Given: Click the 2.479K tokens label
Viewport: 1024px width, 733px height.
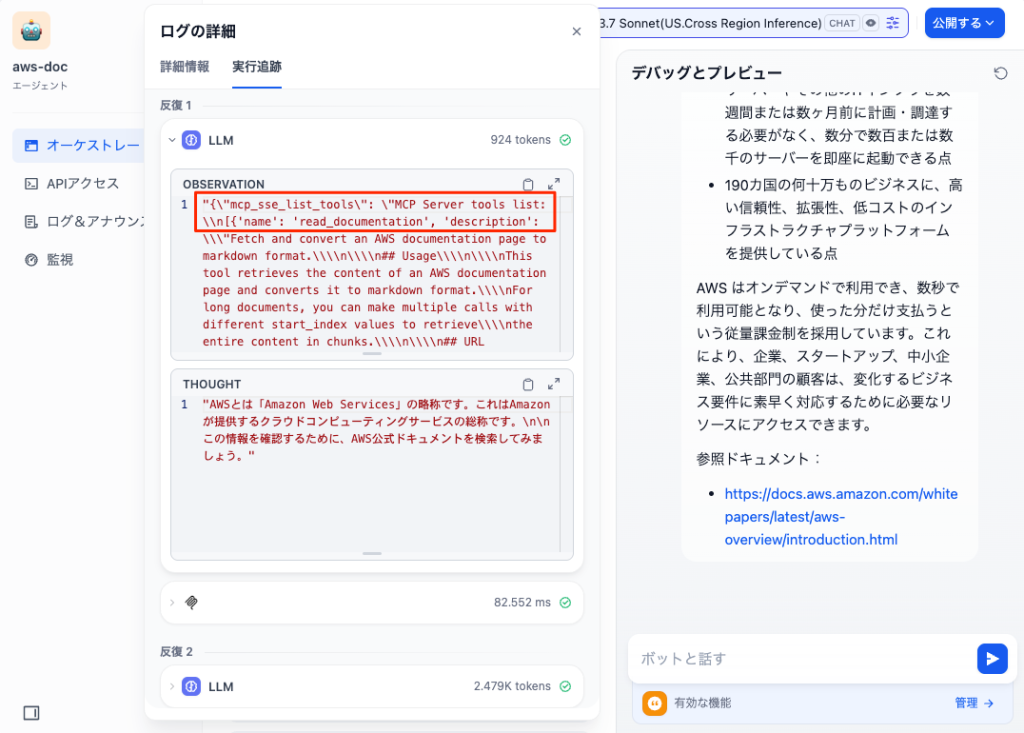Looking at the screenshot, I should tap(512, 686).
